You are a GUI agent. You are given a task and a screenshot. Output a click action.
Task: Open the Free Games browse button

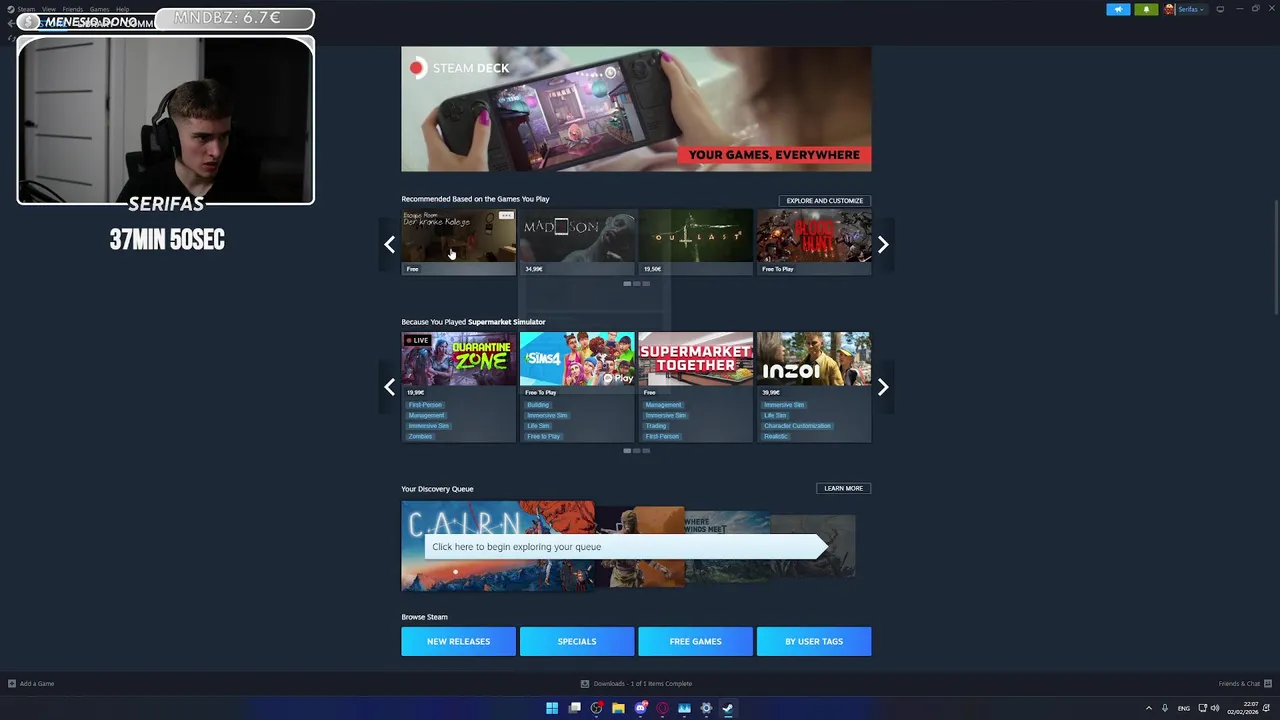tap(695, 641)
